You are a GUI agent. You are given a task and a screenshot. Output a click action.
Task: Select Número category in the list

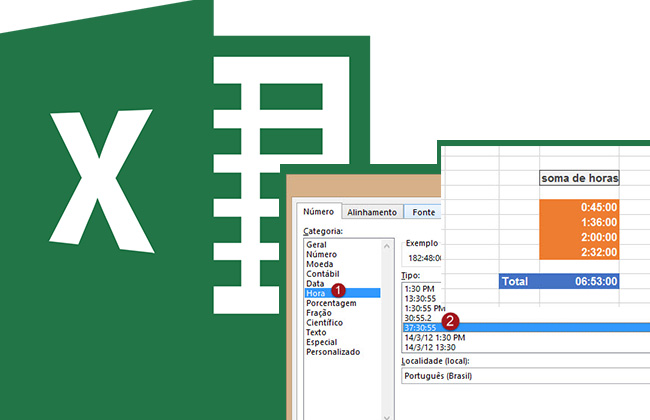point(321,254)
